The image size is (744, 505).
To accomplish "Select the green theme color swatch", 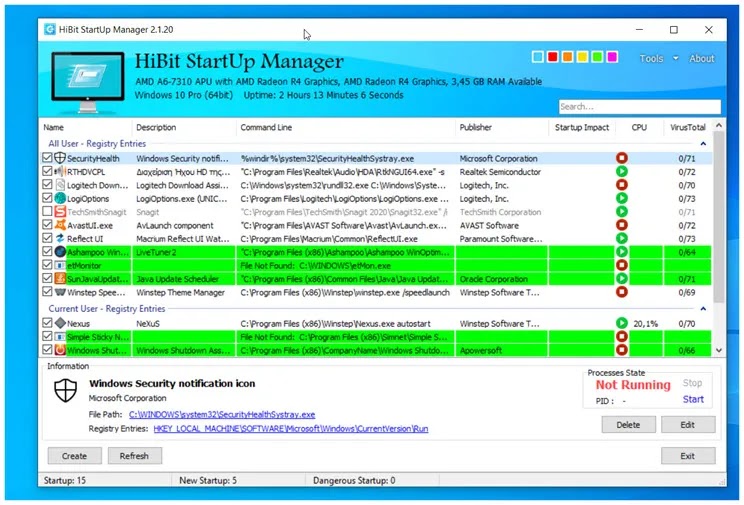I will coord(597,57).
